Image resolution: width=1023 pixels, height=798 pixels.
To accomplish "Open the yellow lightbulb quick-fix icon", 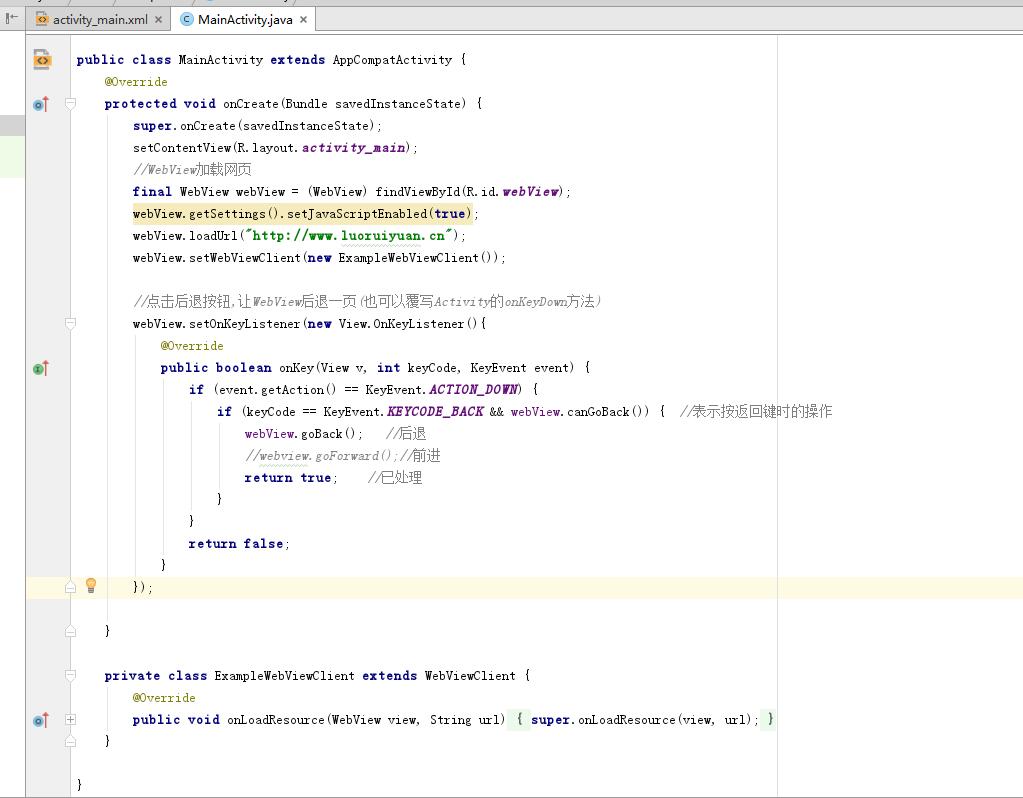I will [x=91, y=585].
